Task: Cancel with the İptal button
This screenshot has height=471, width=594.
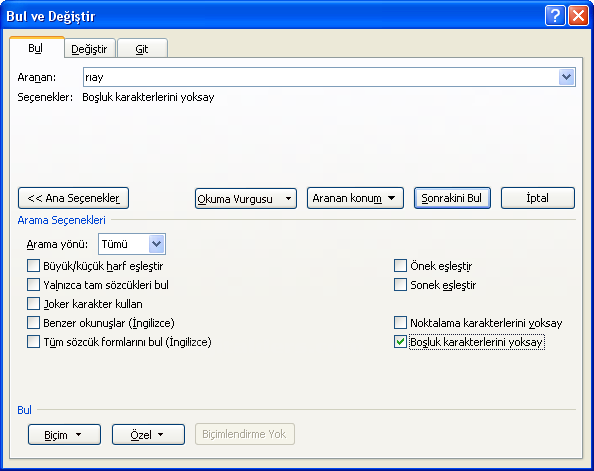Action: [x=538, y=198]
